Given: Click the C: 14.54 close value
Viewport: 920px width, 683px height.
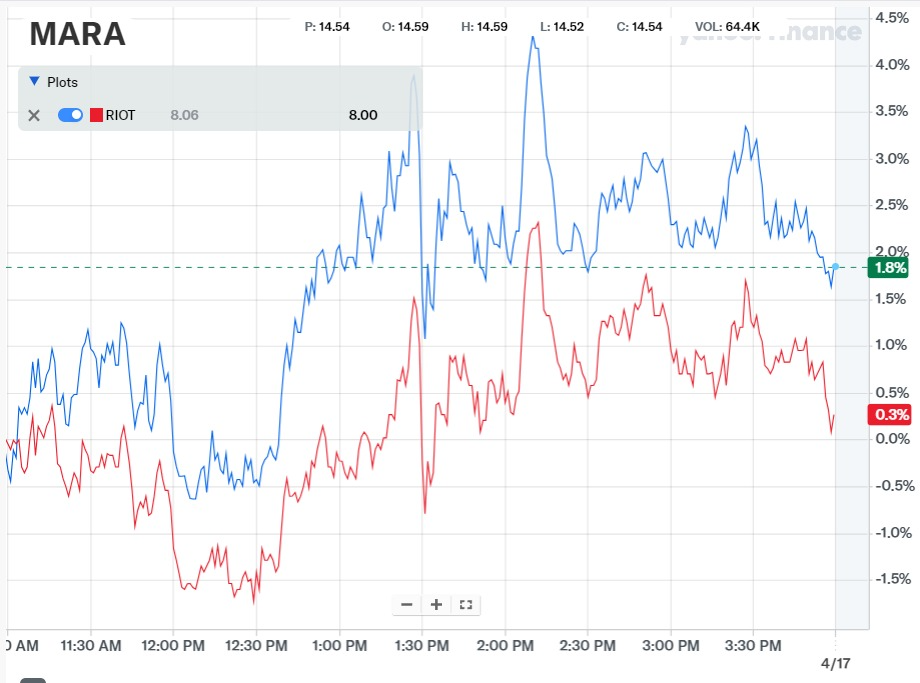Looking at the screenshot, I should click(x=639, y=26).
